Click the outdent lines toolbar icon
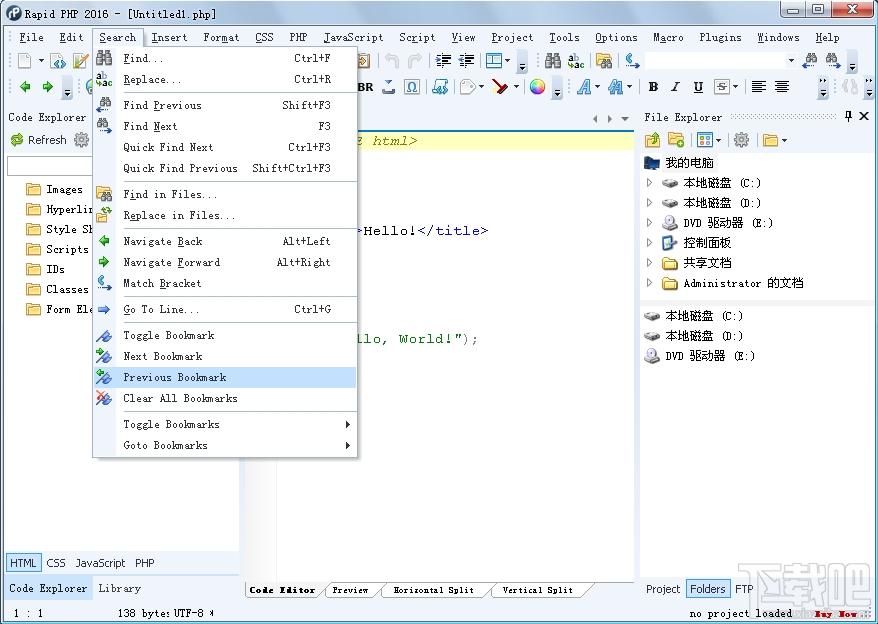The height and width of the screenshot is (624, 878). click(466, 60)
